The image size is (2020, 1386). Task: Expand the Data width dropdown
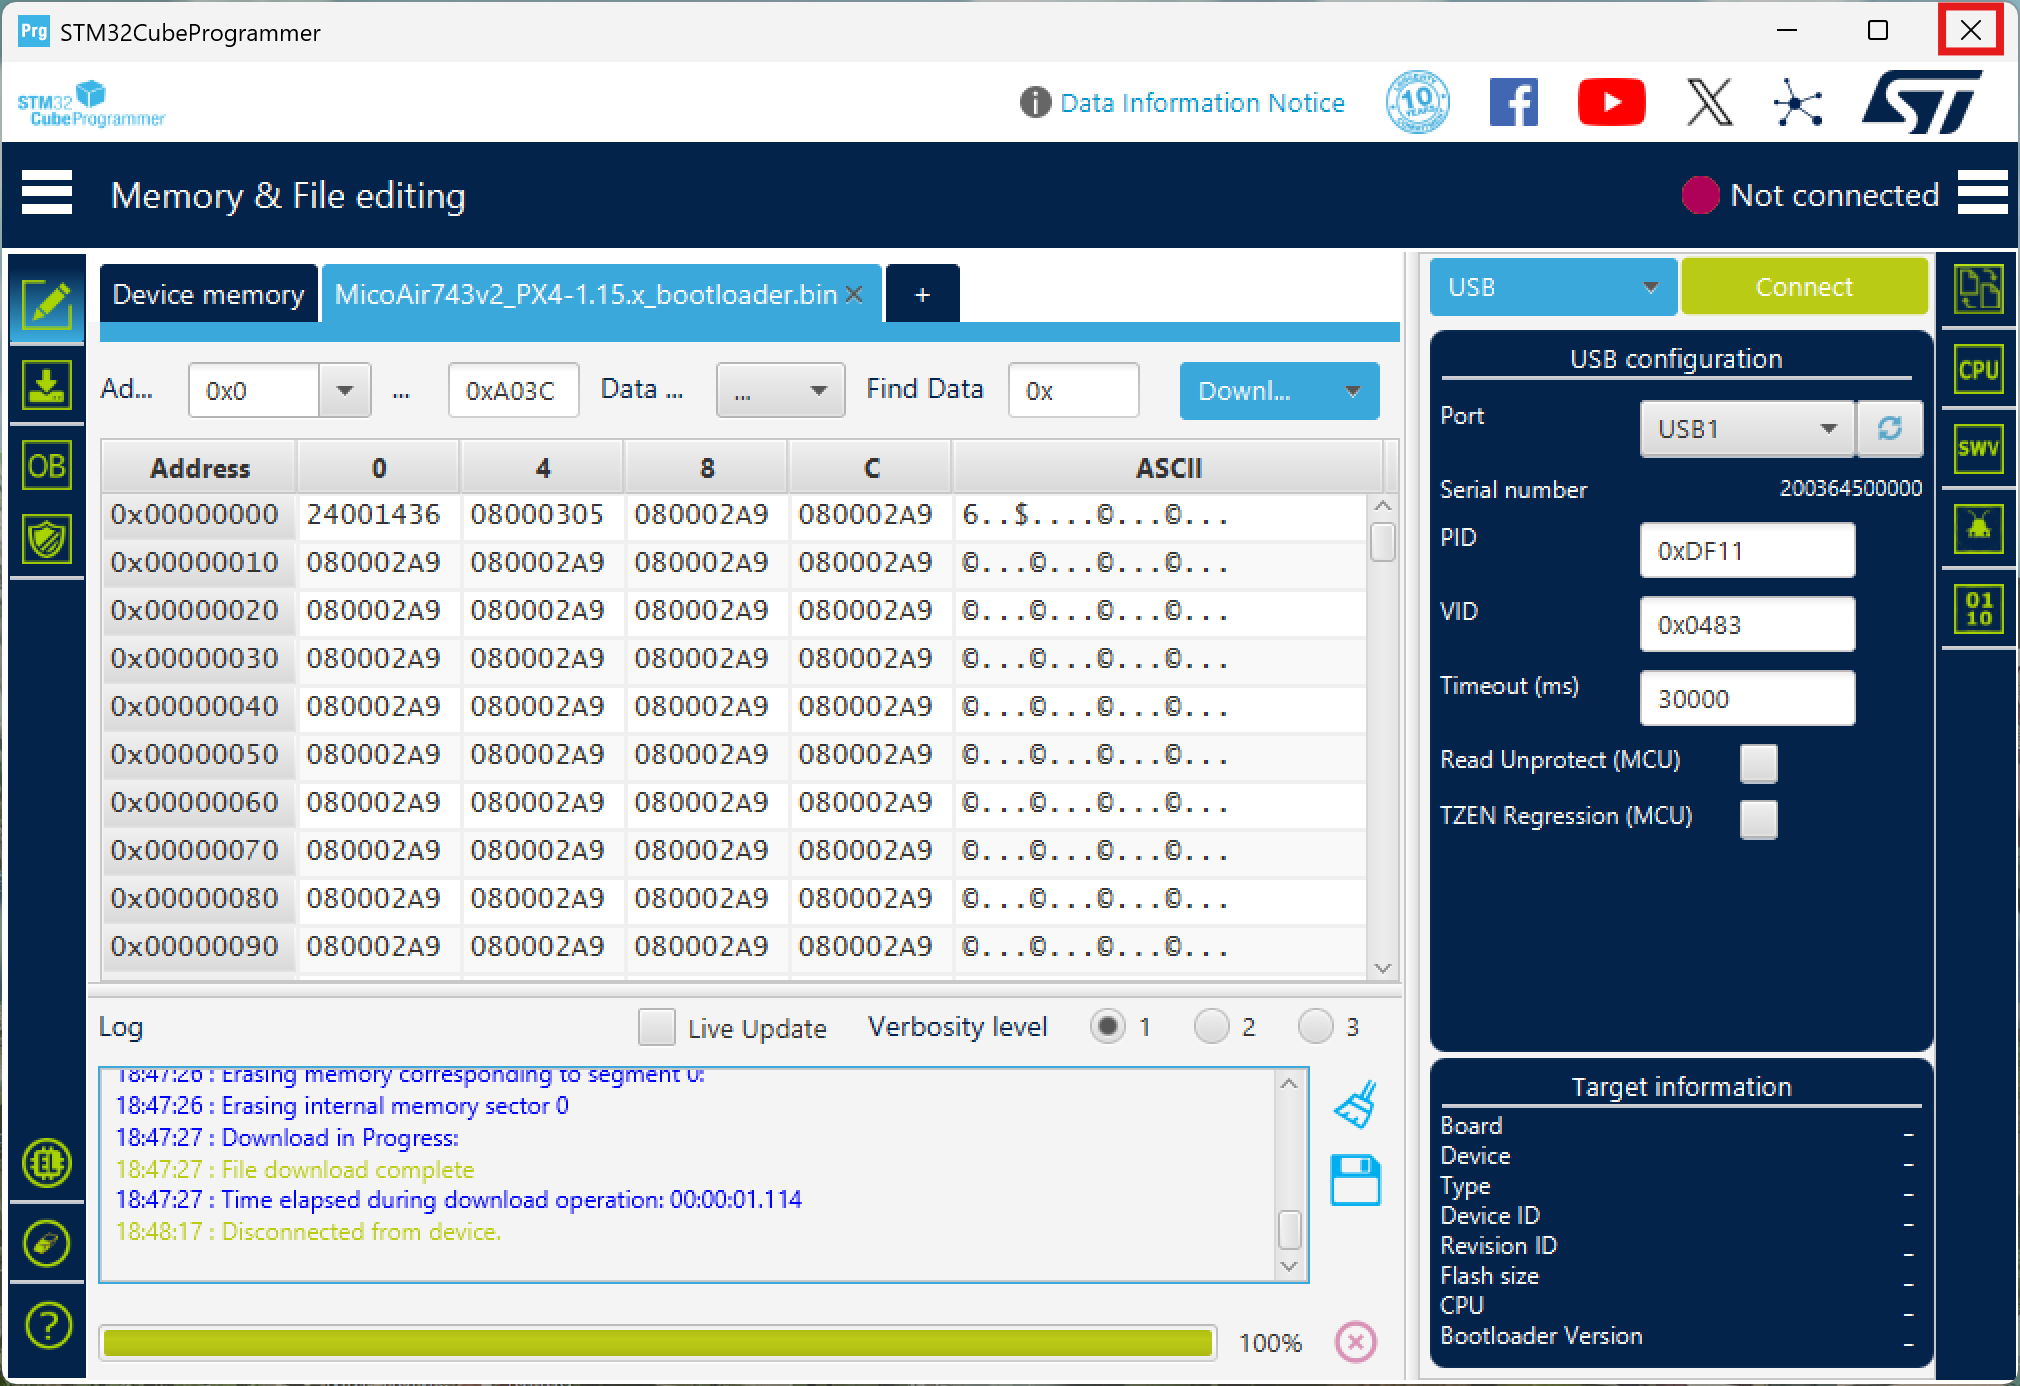point(780,391)
